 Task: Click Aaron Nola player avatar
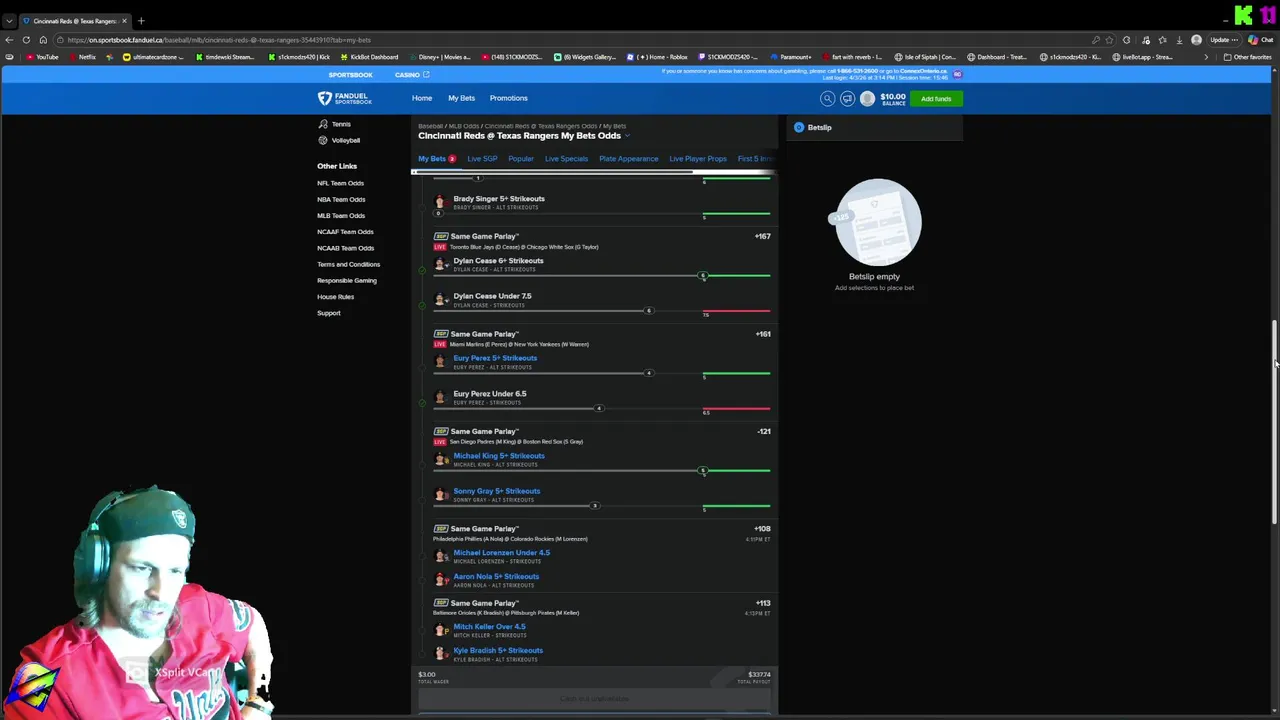point(440,580)
